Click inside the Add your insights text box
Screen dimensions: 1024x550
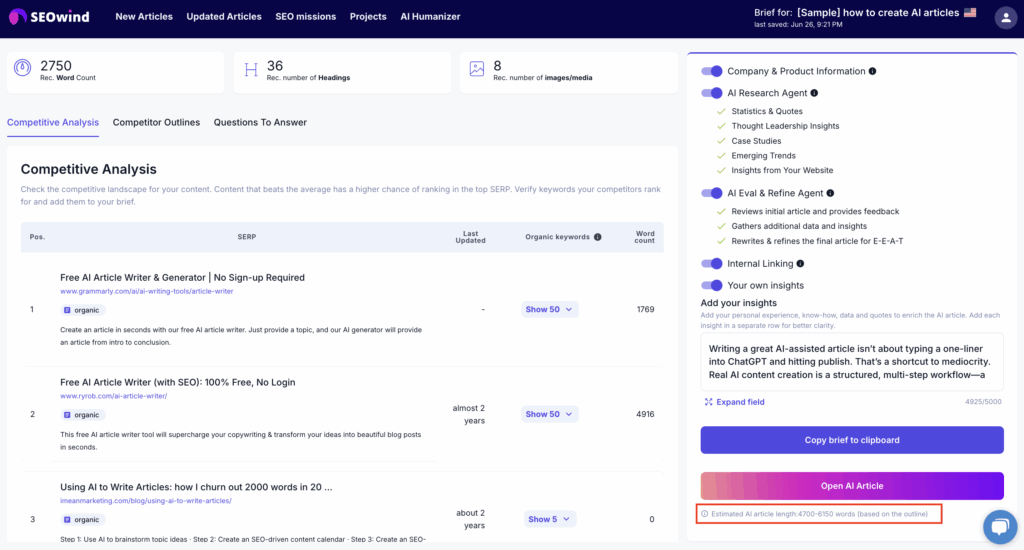[x=852, y=362]
